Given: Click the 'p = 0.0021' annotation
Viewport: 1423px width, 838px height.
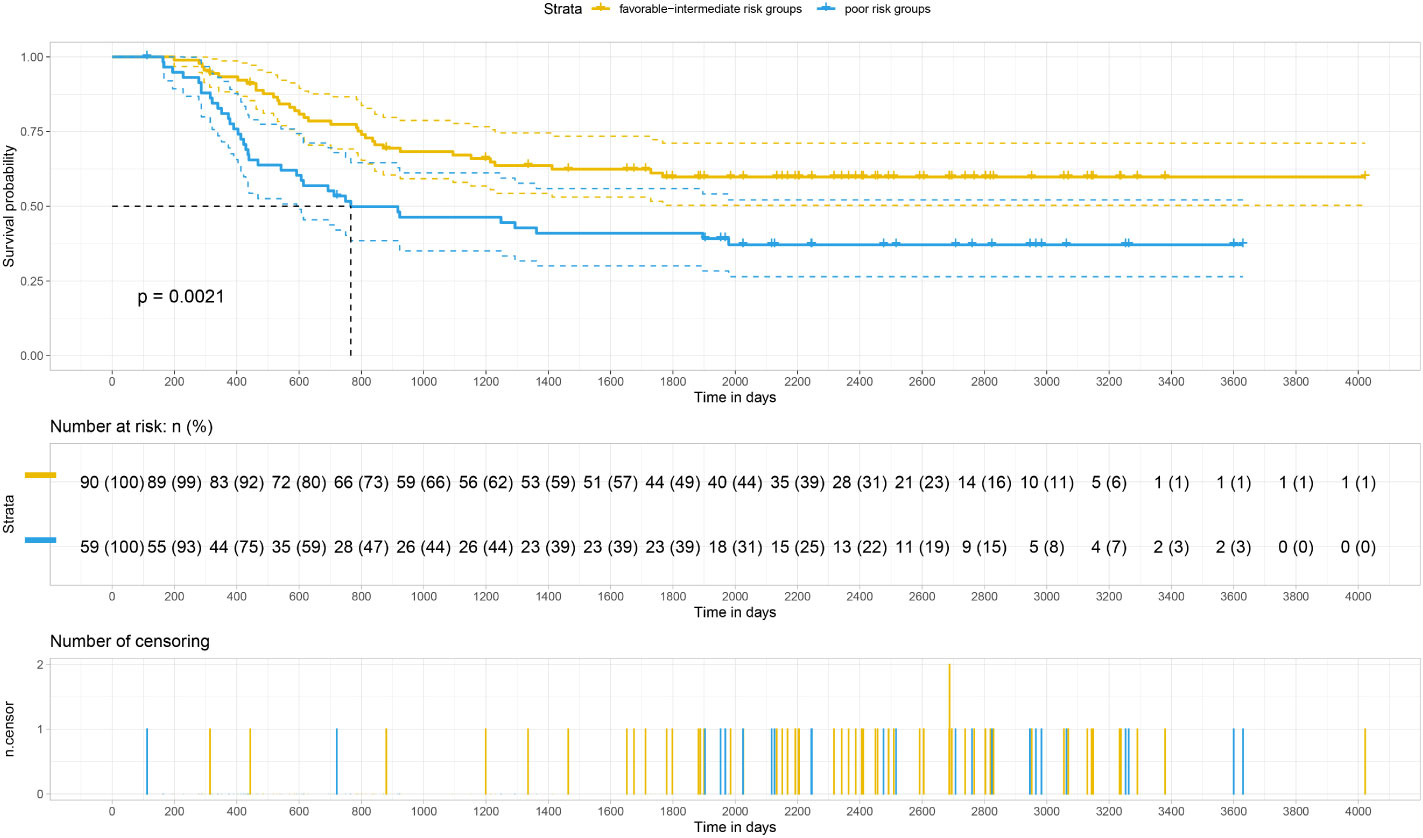Looking at the screenshot, I should pyautogui.click(x=181, y=297).
